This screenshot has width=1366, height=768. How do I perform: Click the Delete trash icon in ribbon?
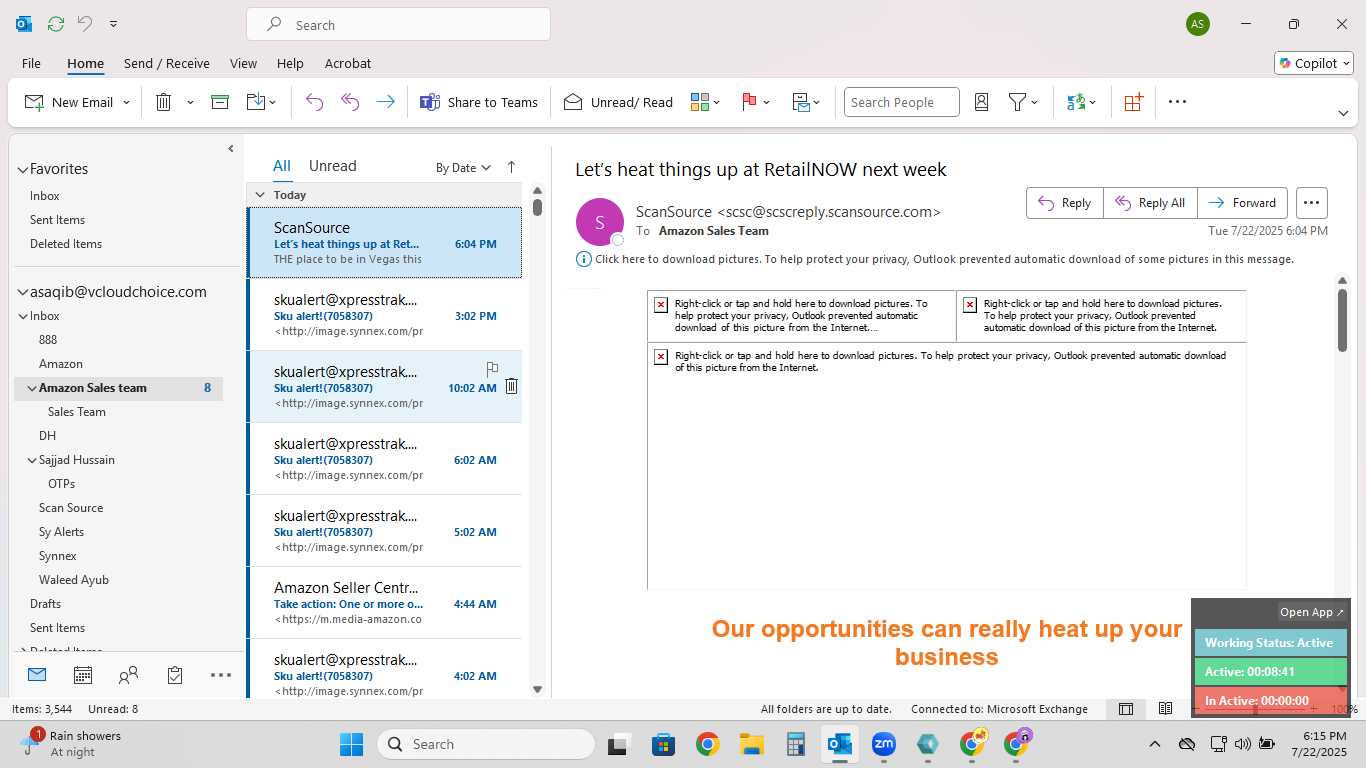click(164, 102)
